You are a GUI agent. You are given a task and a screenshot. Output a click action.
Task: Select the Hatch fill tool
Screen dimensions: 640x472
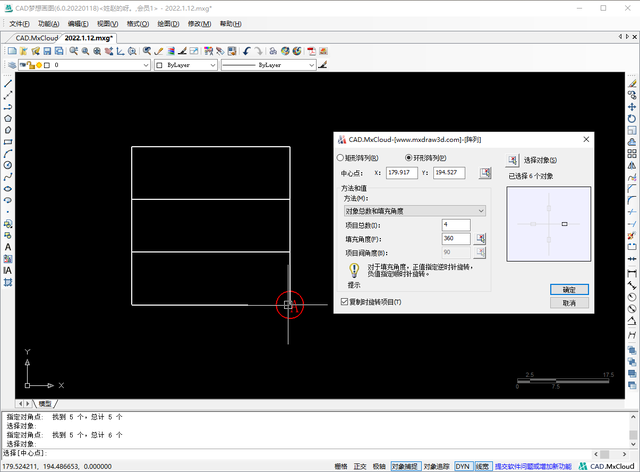(x=8, y=282)
